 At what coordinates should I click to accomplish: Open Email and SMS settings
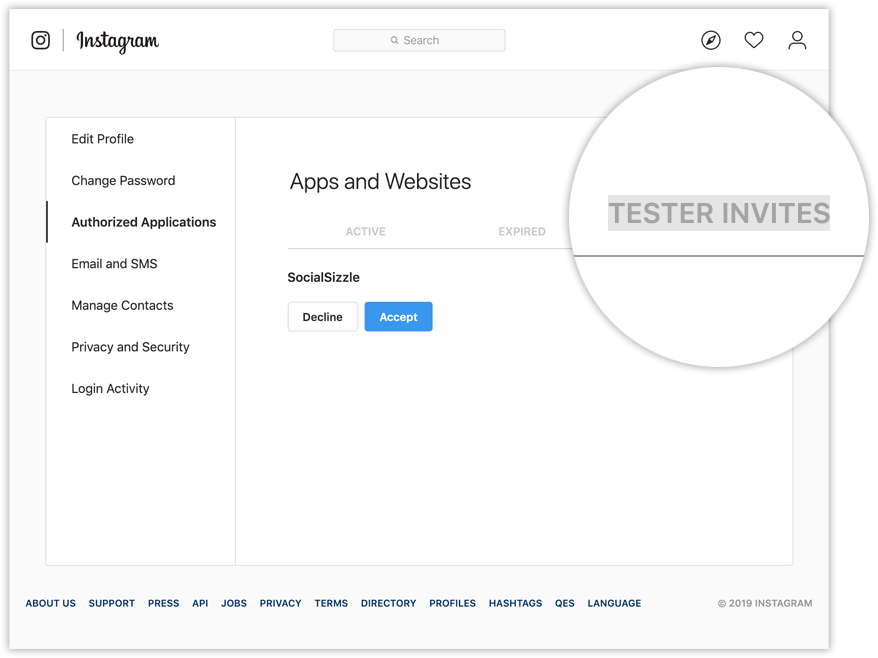click(x=114, y=264)
